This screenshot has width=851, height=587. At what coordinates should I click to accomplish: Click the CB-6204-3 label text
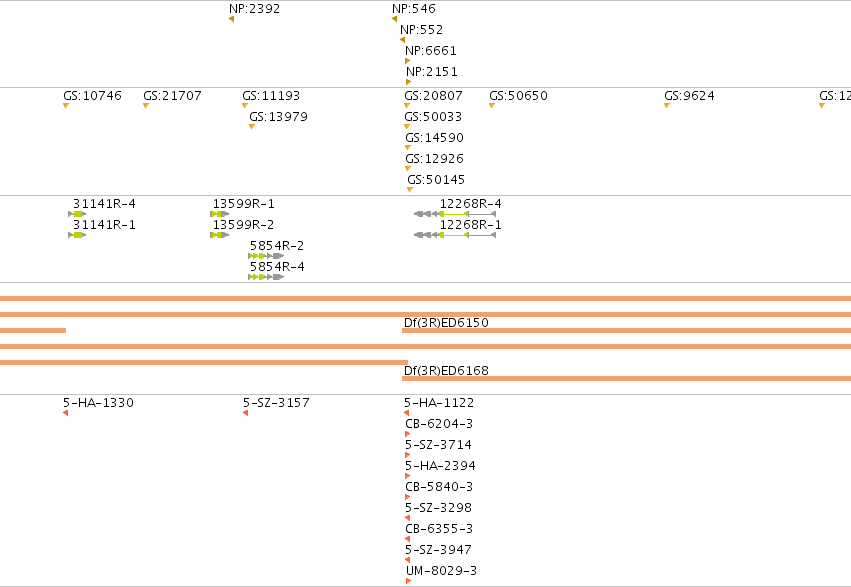(439, 424)
